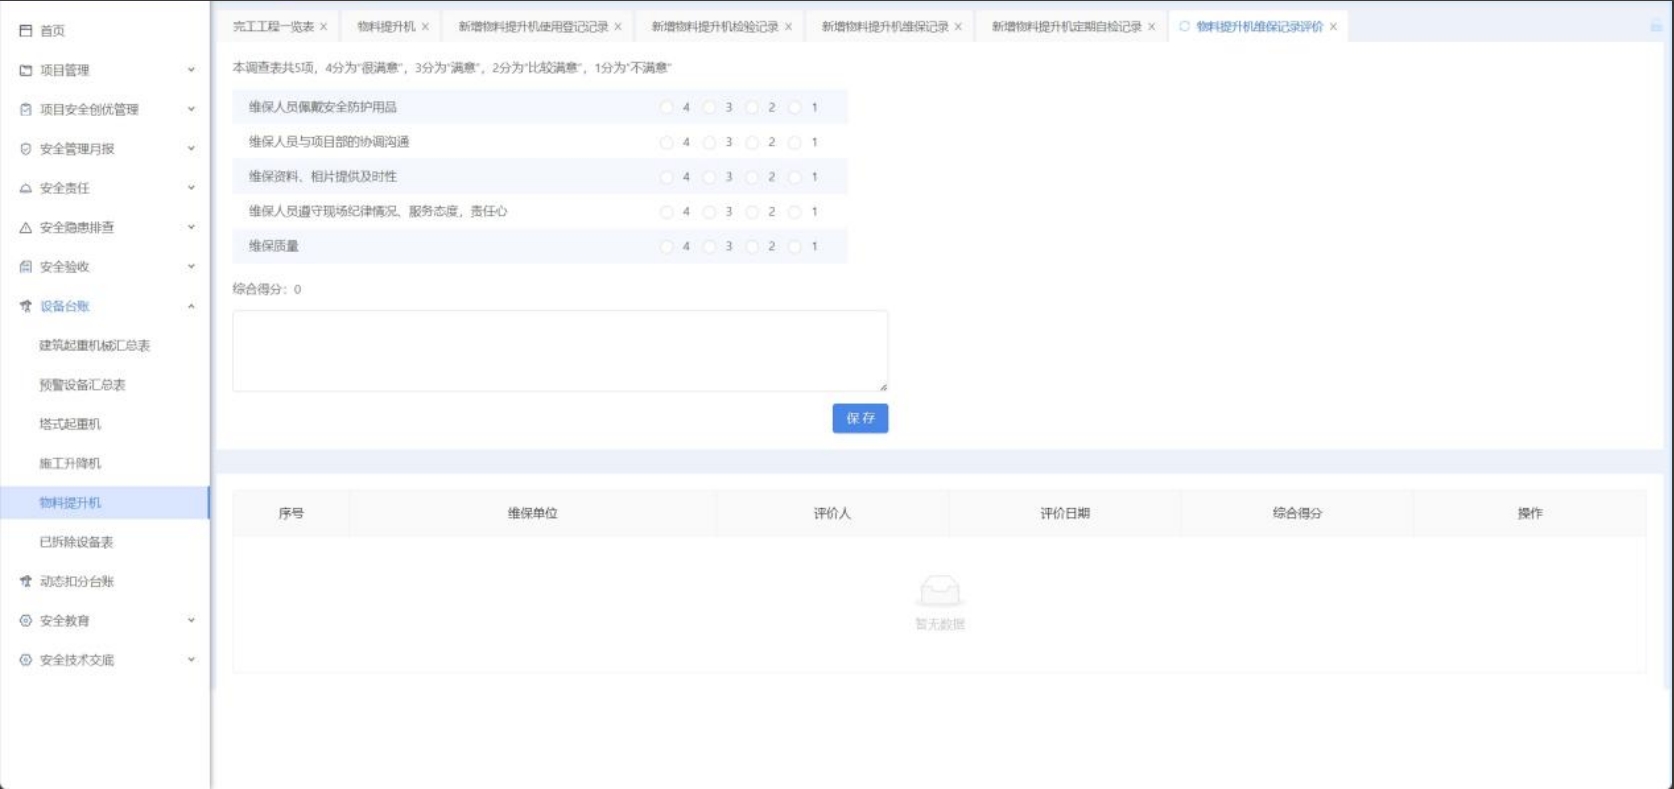Click the comment text area below 综合得分
This screenshot has width=1674, height=789.
coord(560,350)
